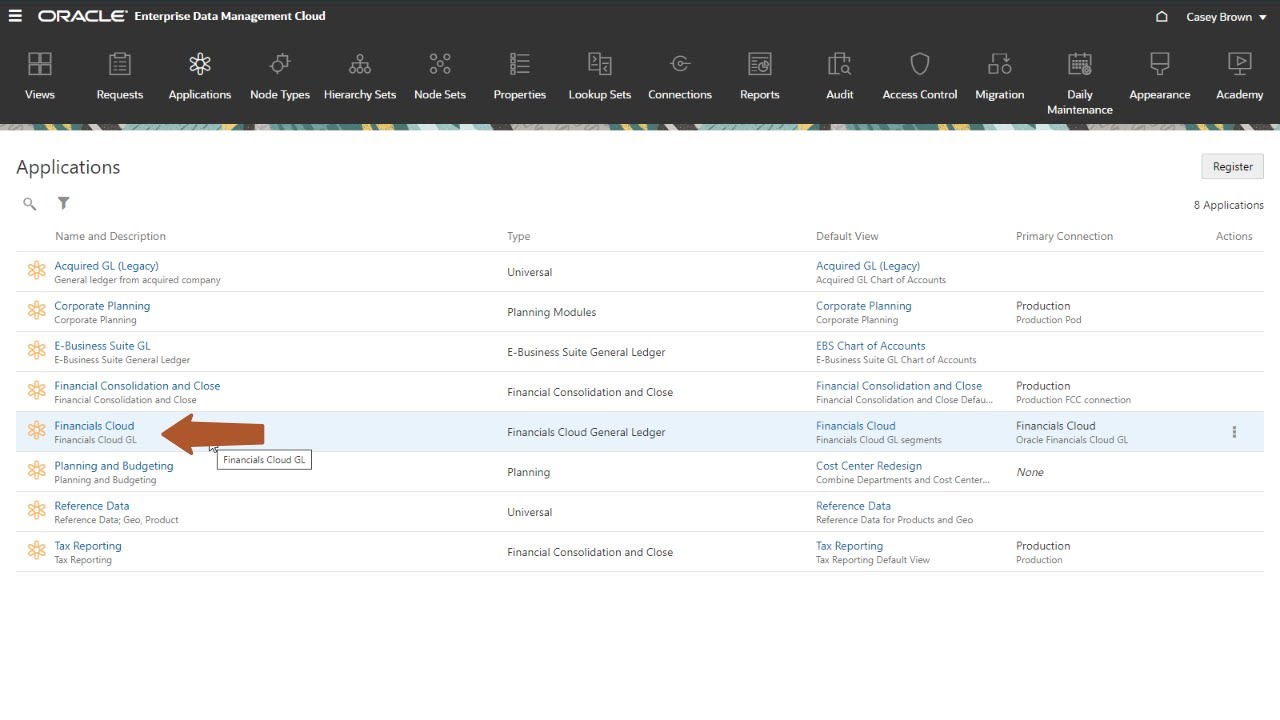This screenshot has height=720, width=1280.
Task: Open the filter funnel icon
Action: 64,203
